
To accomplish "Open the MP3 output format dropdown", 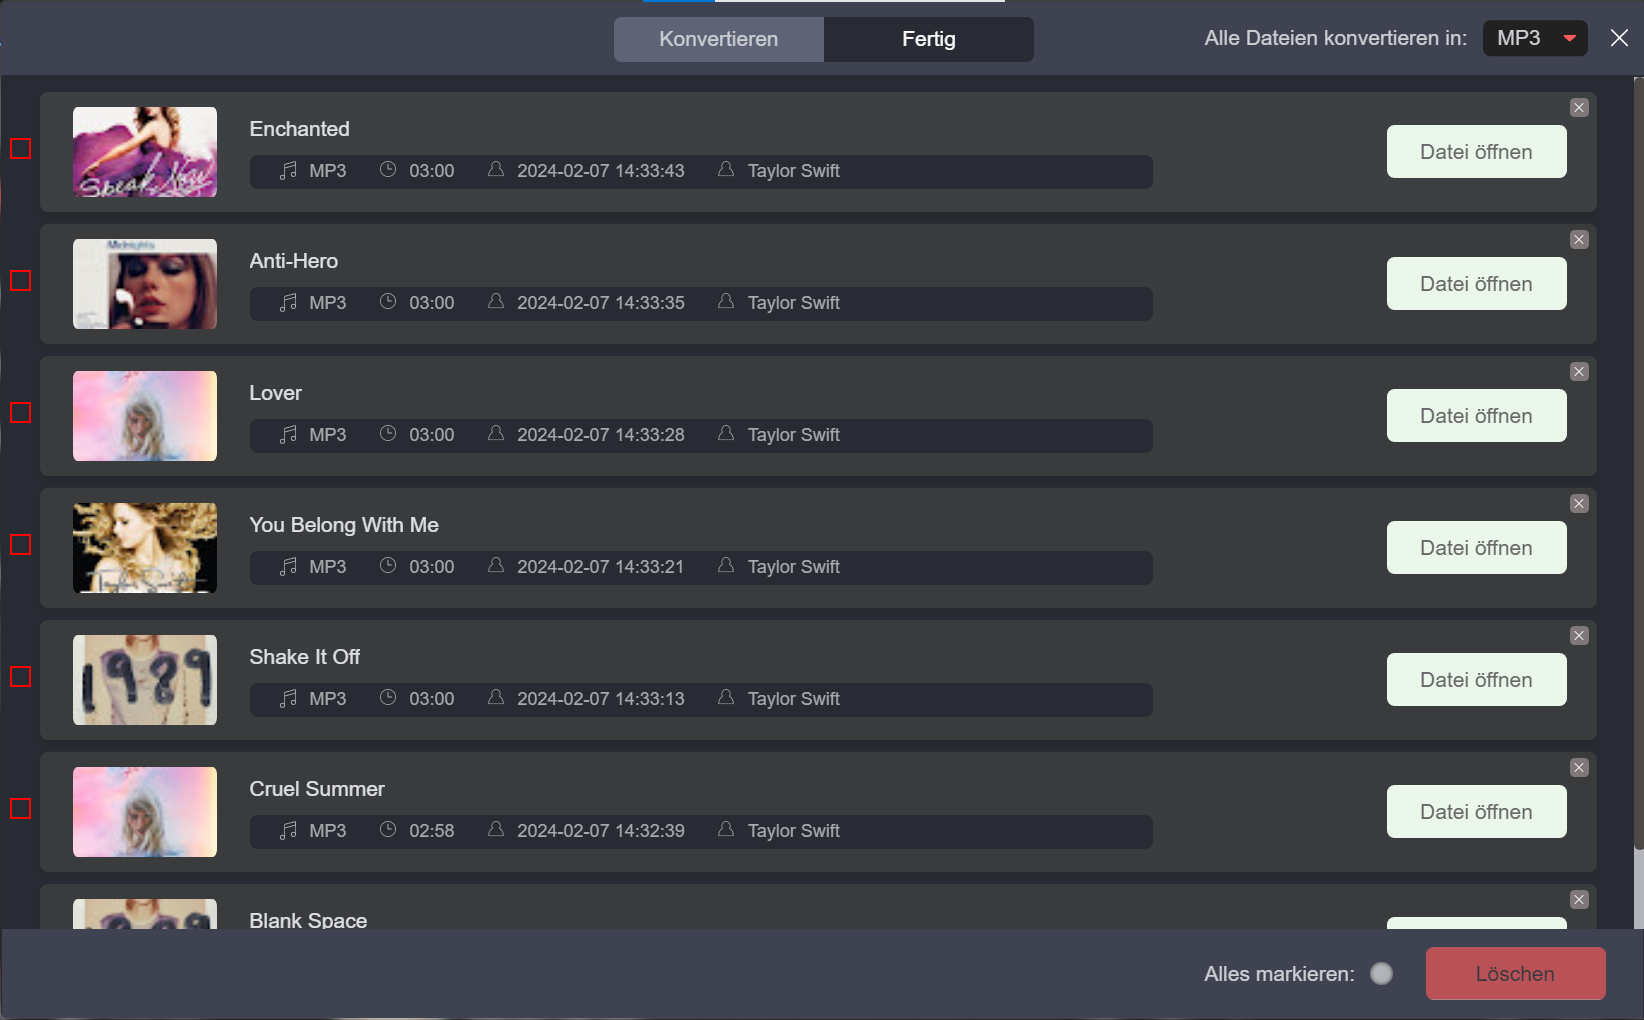I will 1535,38.
